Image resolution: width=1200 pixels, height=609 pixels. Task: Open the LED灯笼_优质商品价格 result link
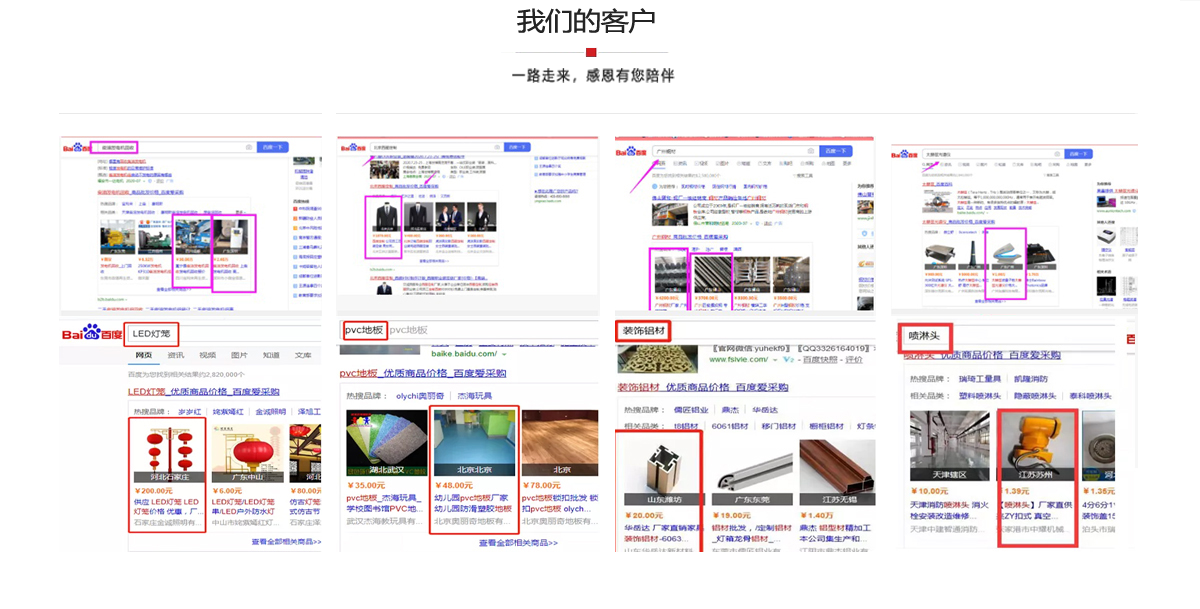(203, 392)
